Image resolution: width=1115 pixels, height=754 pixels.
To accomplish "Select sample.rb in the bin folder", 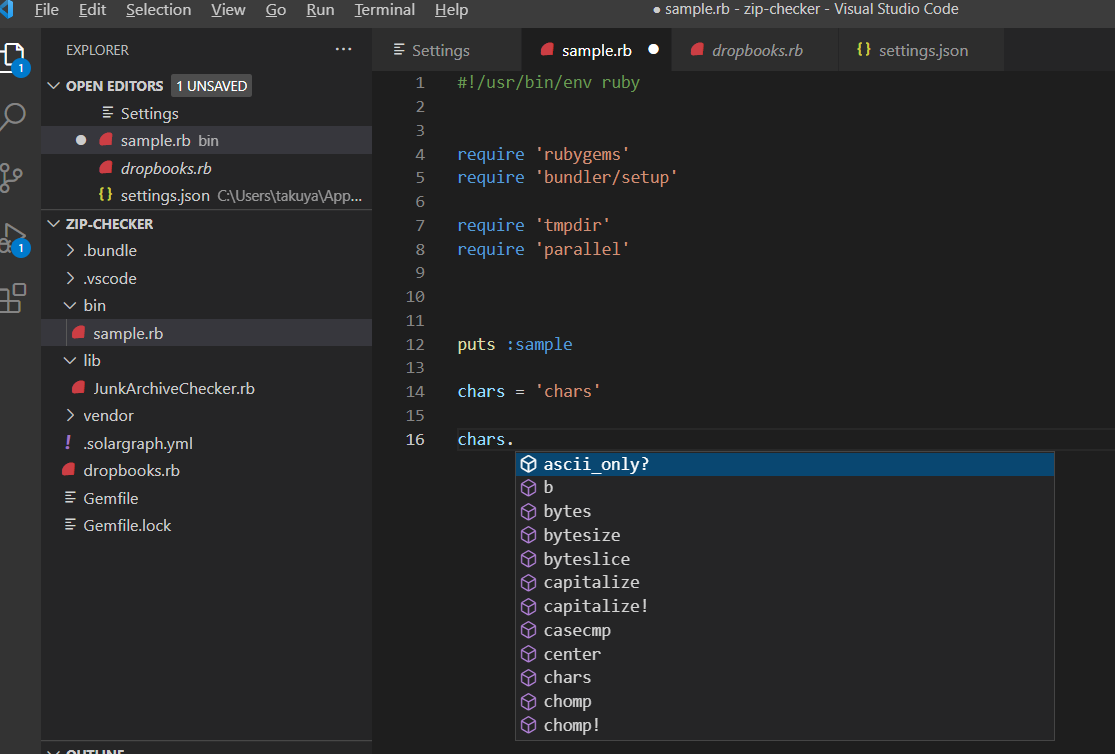I will coord(206,333).
